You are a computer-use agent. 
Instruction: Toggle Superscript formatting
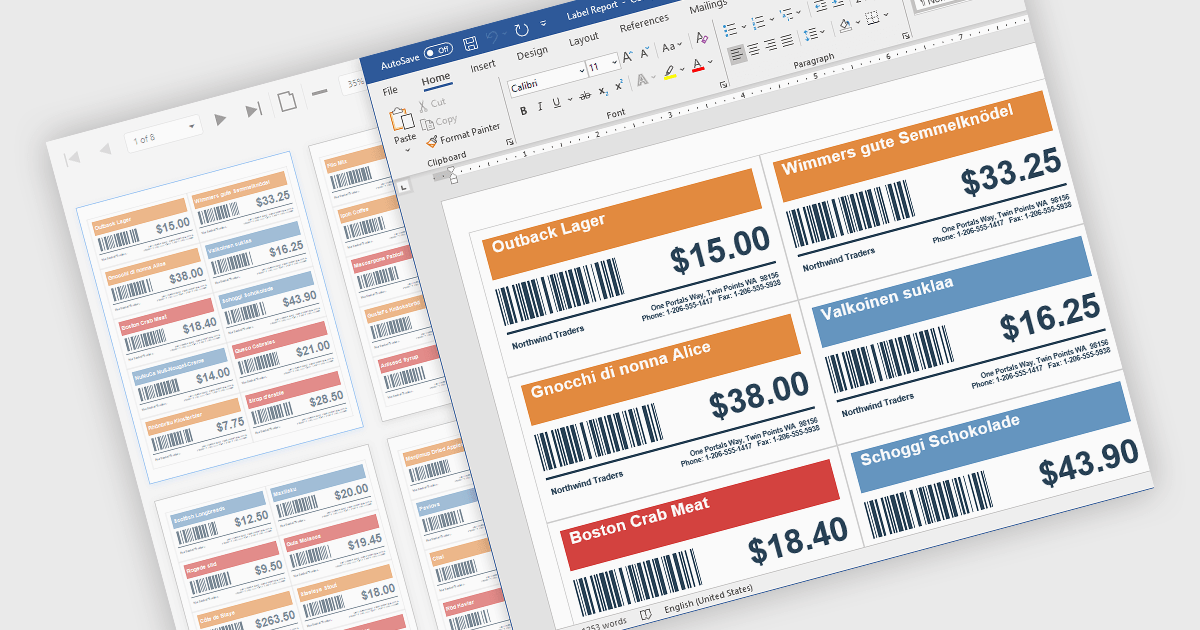click(x=620, y=86)
